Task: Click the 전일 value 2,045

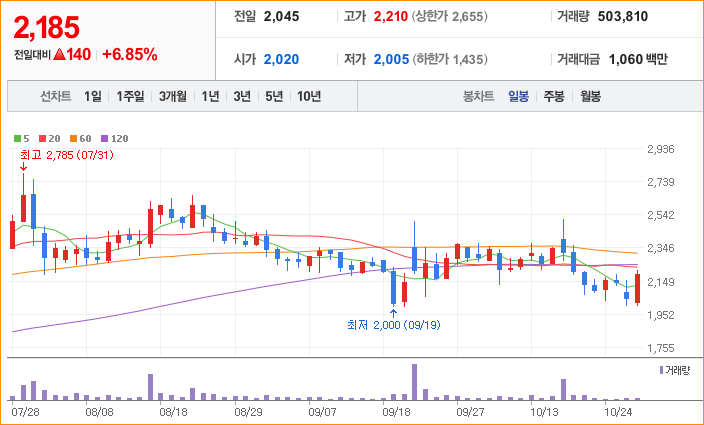Action: coord(282,17)
